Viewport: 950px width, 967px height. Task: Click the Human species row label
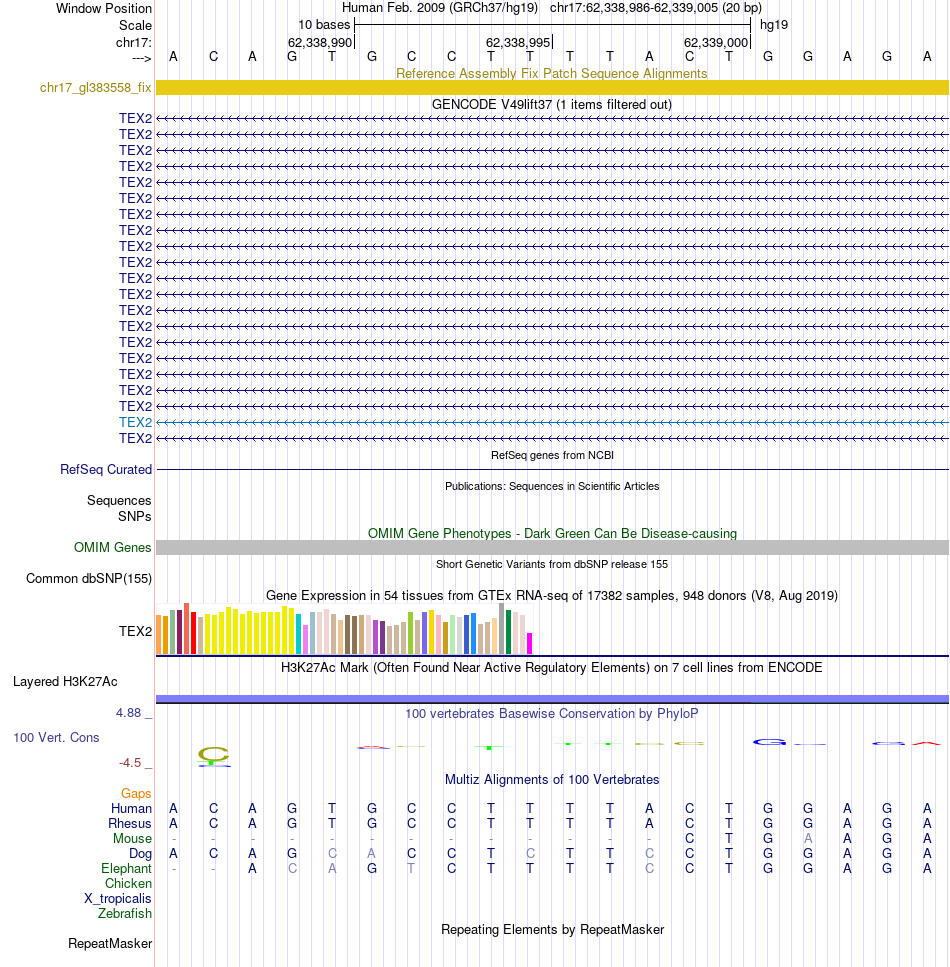pyautogui.click(x=131, y=809)
